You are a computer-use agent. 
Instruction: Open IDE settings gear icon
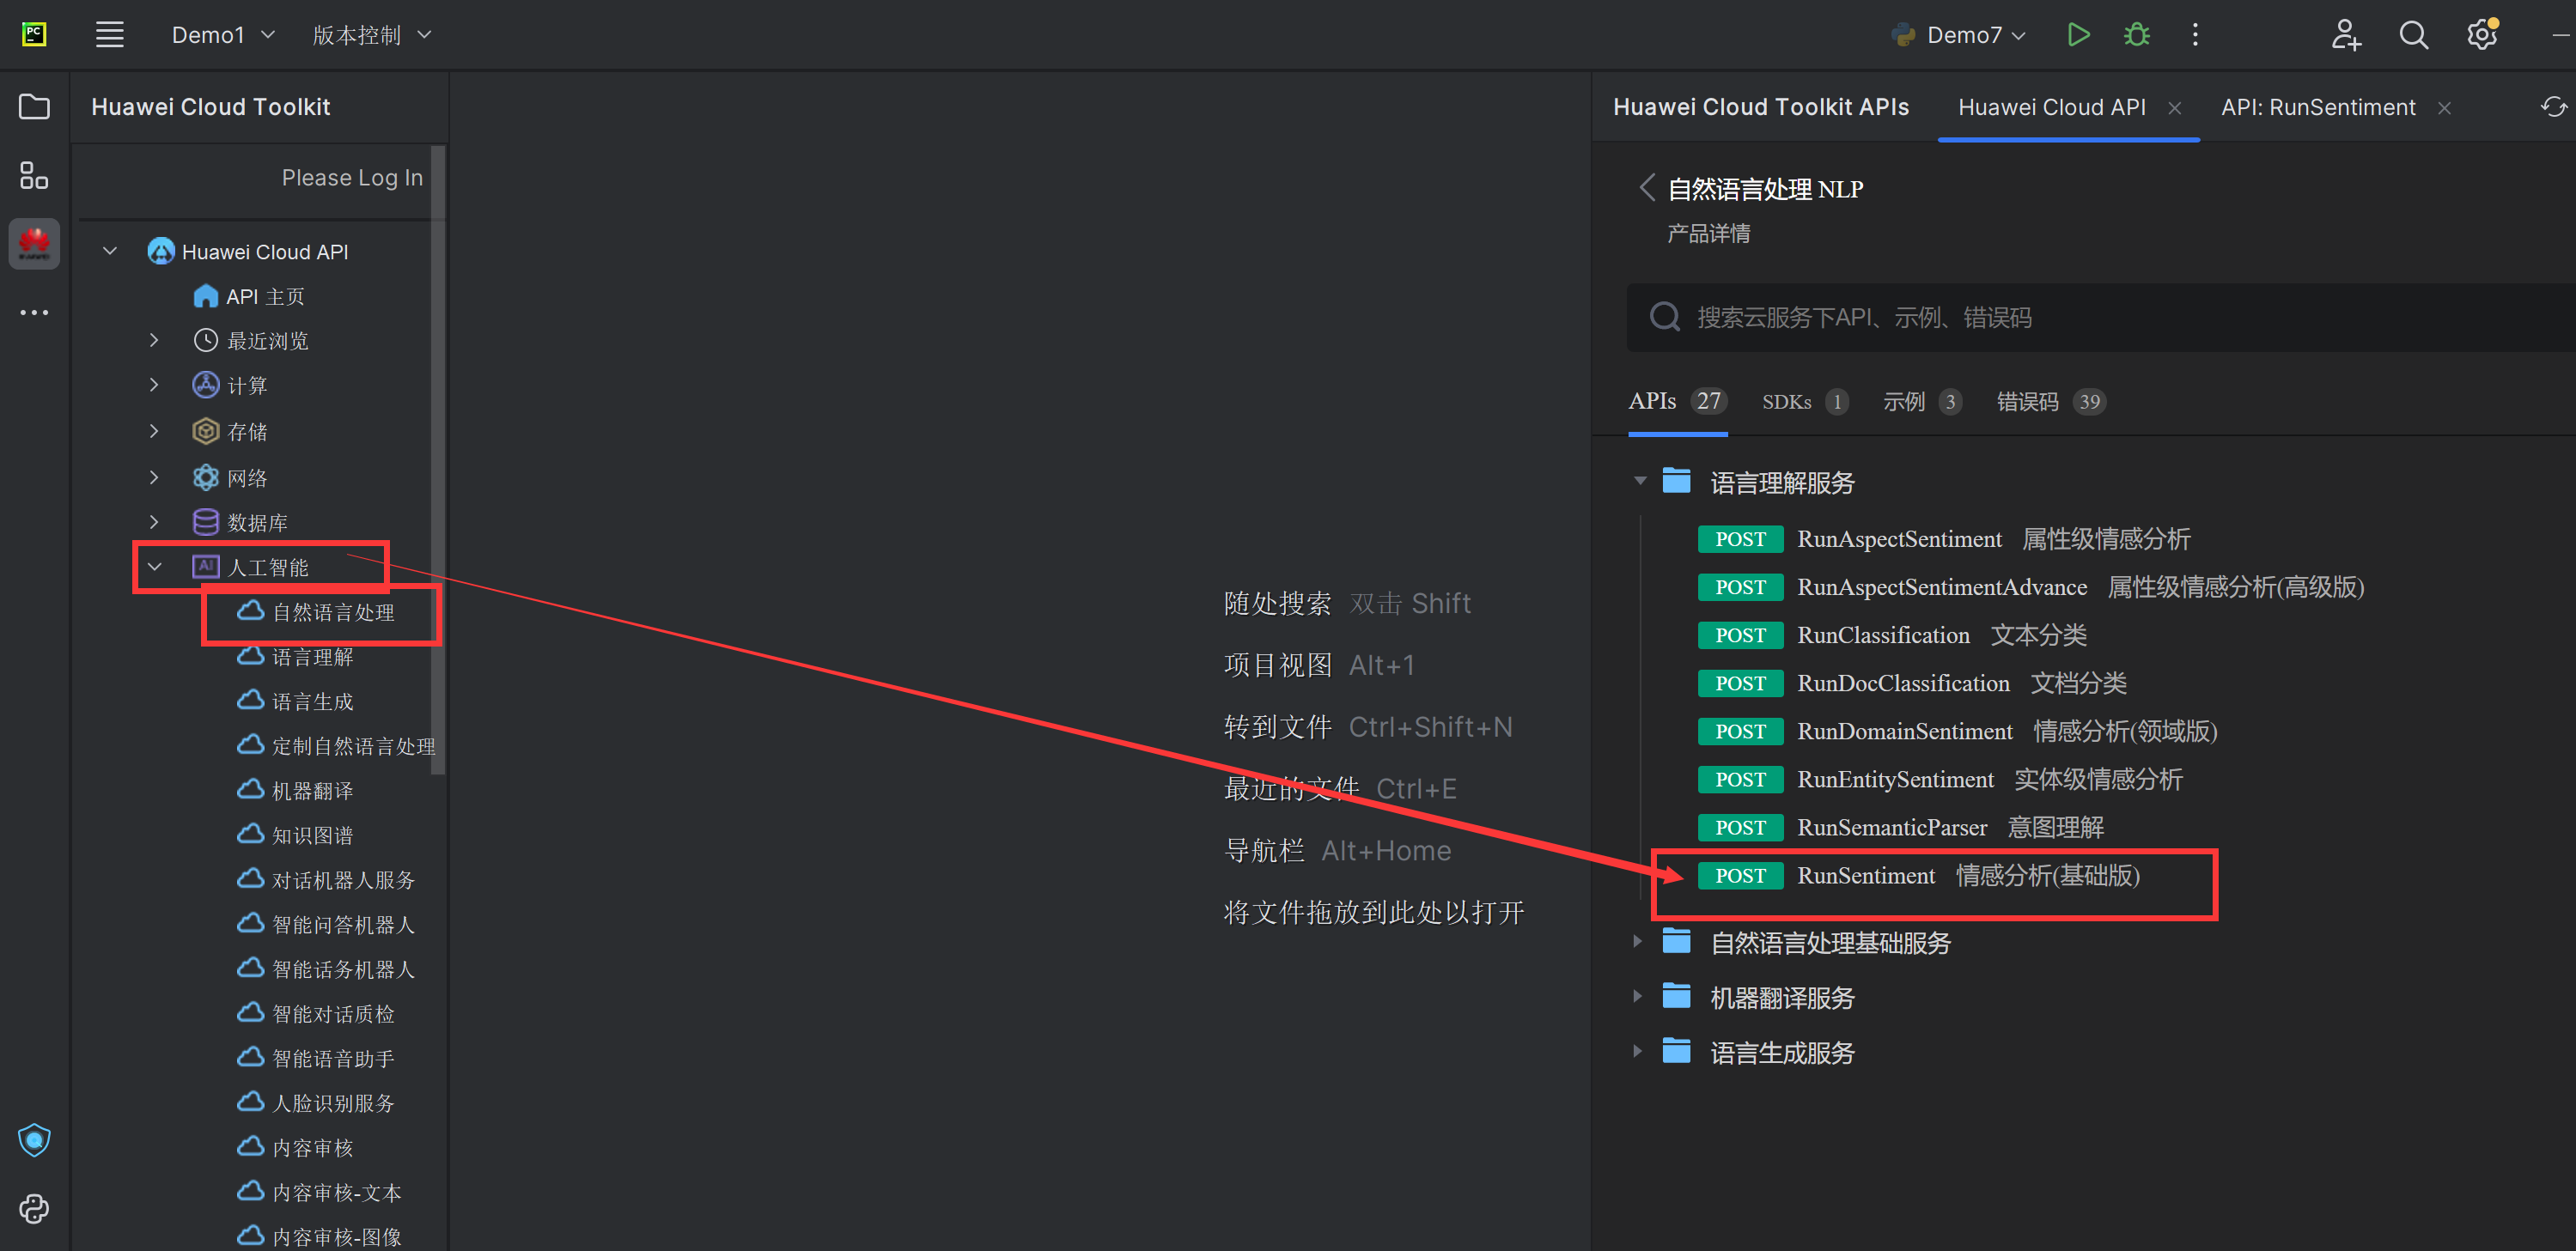tap(2482, 35)
